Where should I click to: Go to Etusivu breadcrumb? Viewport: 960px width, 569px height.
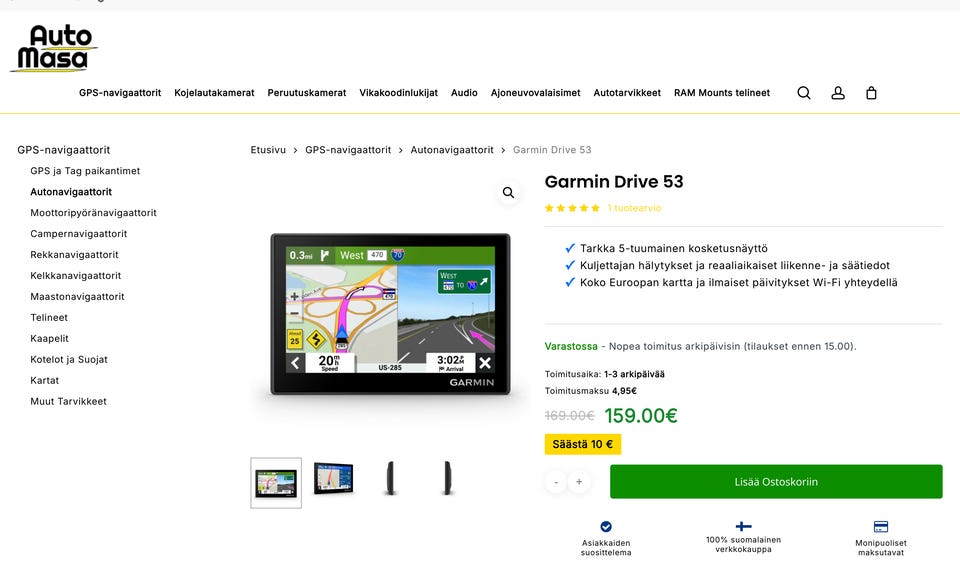(268, 149)
